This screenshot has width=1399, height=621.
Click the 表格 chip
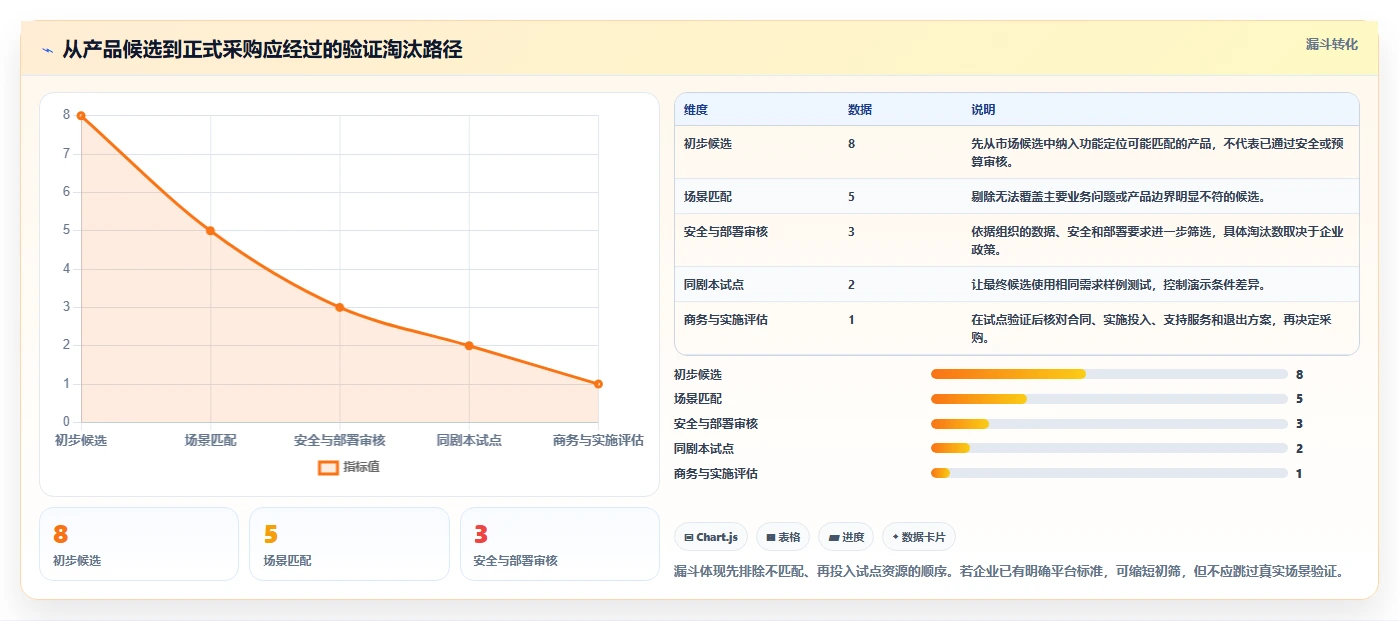coord(783,537)
